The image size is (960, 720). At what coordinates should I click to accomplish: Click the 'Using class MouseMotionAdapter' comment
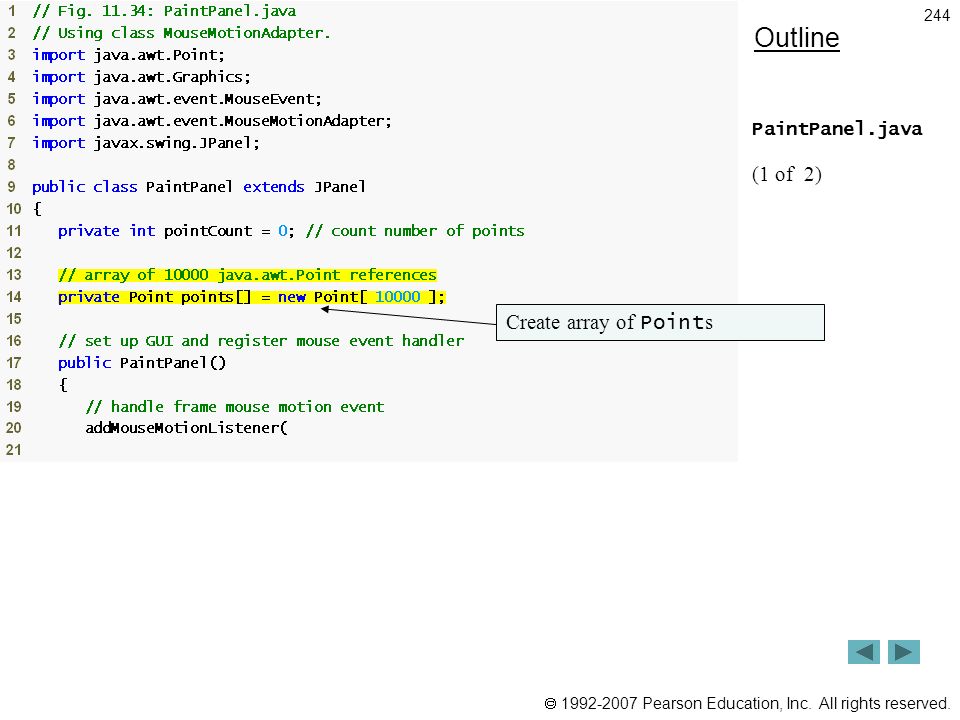point(181,33)
